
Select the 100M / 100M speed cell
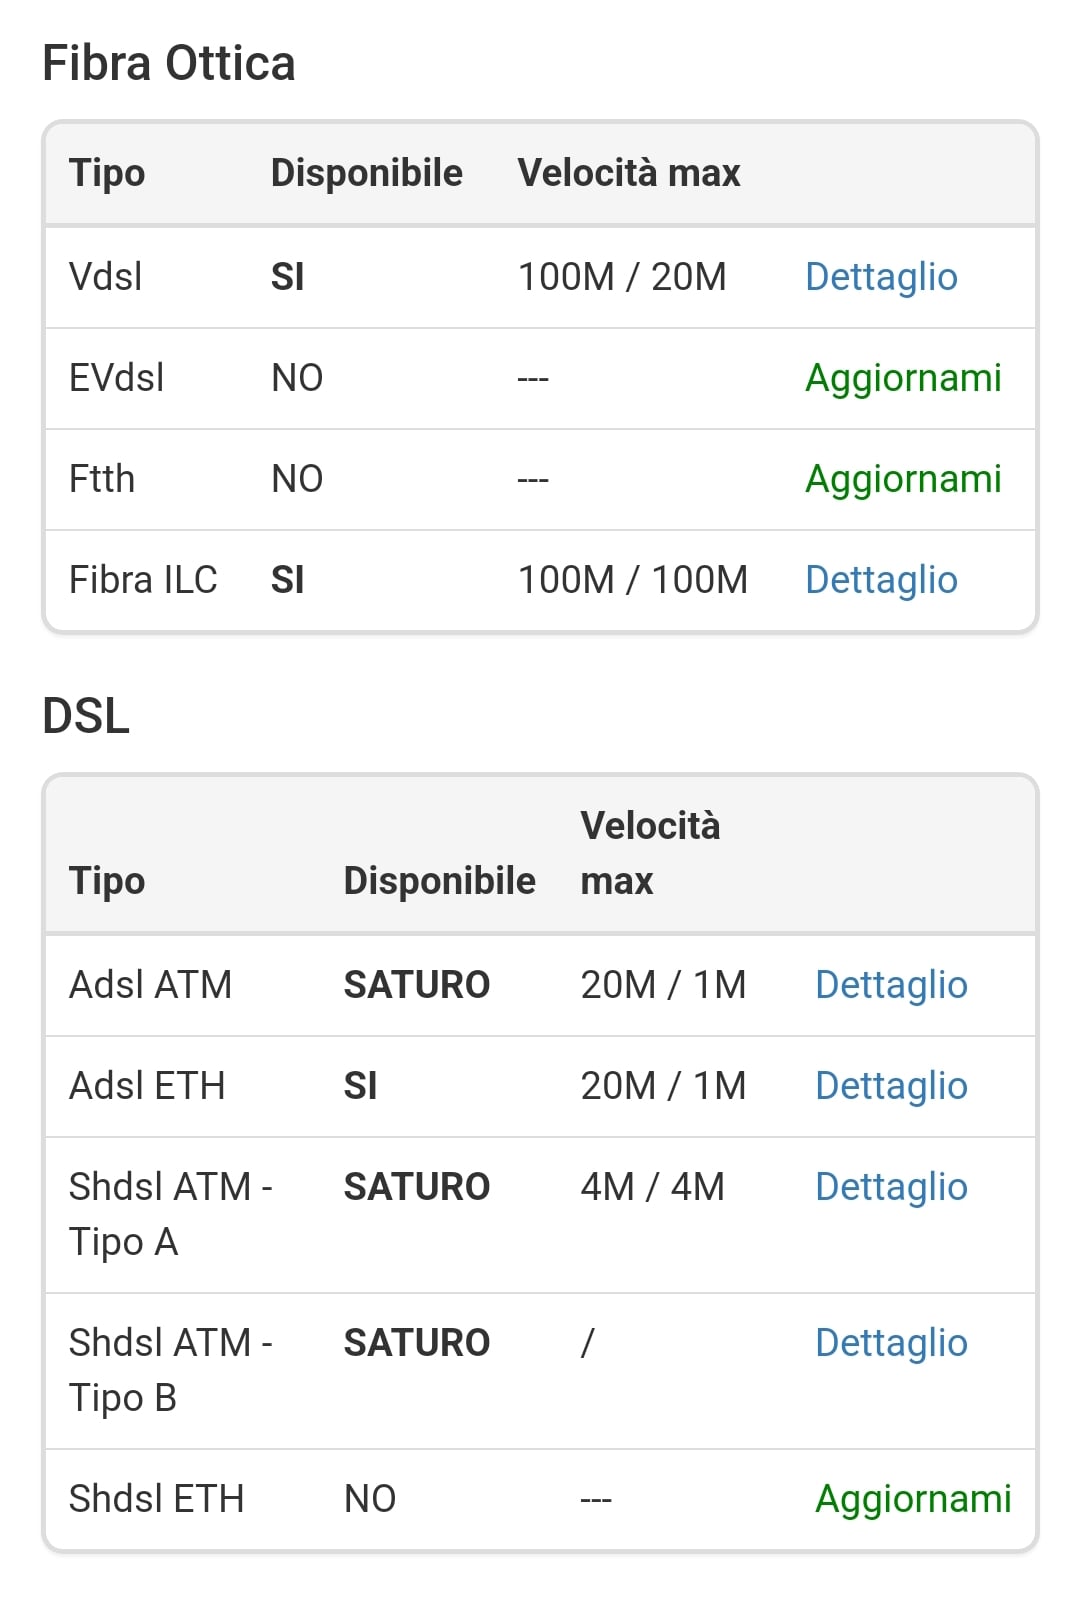(x=632, y=580)
